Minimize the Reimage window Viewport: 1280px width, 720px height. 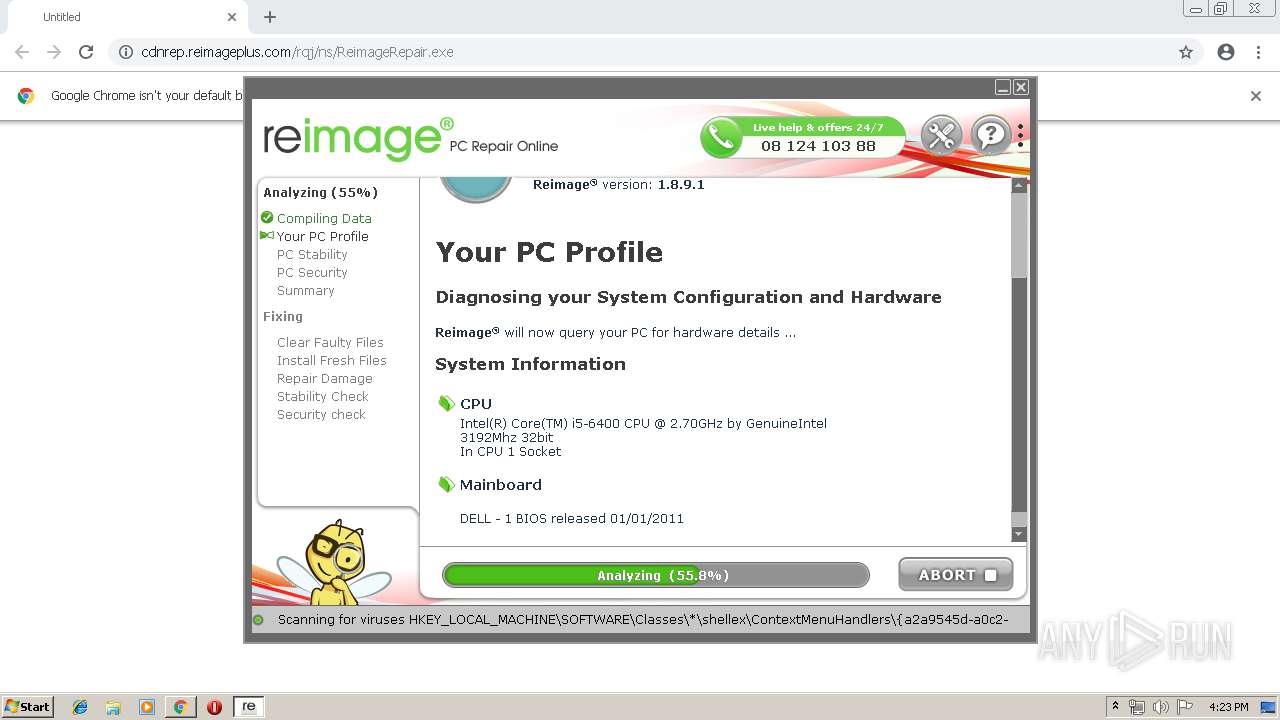pos(1003,88)
